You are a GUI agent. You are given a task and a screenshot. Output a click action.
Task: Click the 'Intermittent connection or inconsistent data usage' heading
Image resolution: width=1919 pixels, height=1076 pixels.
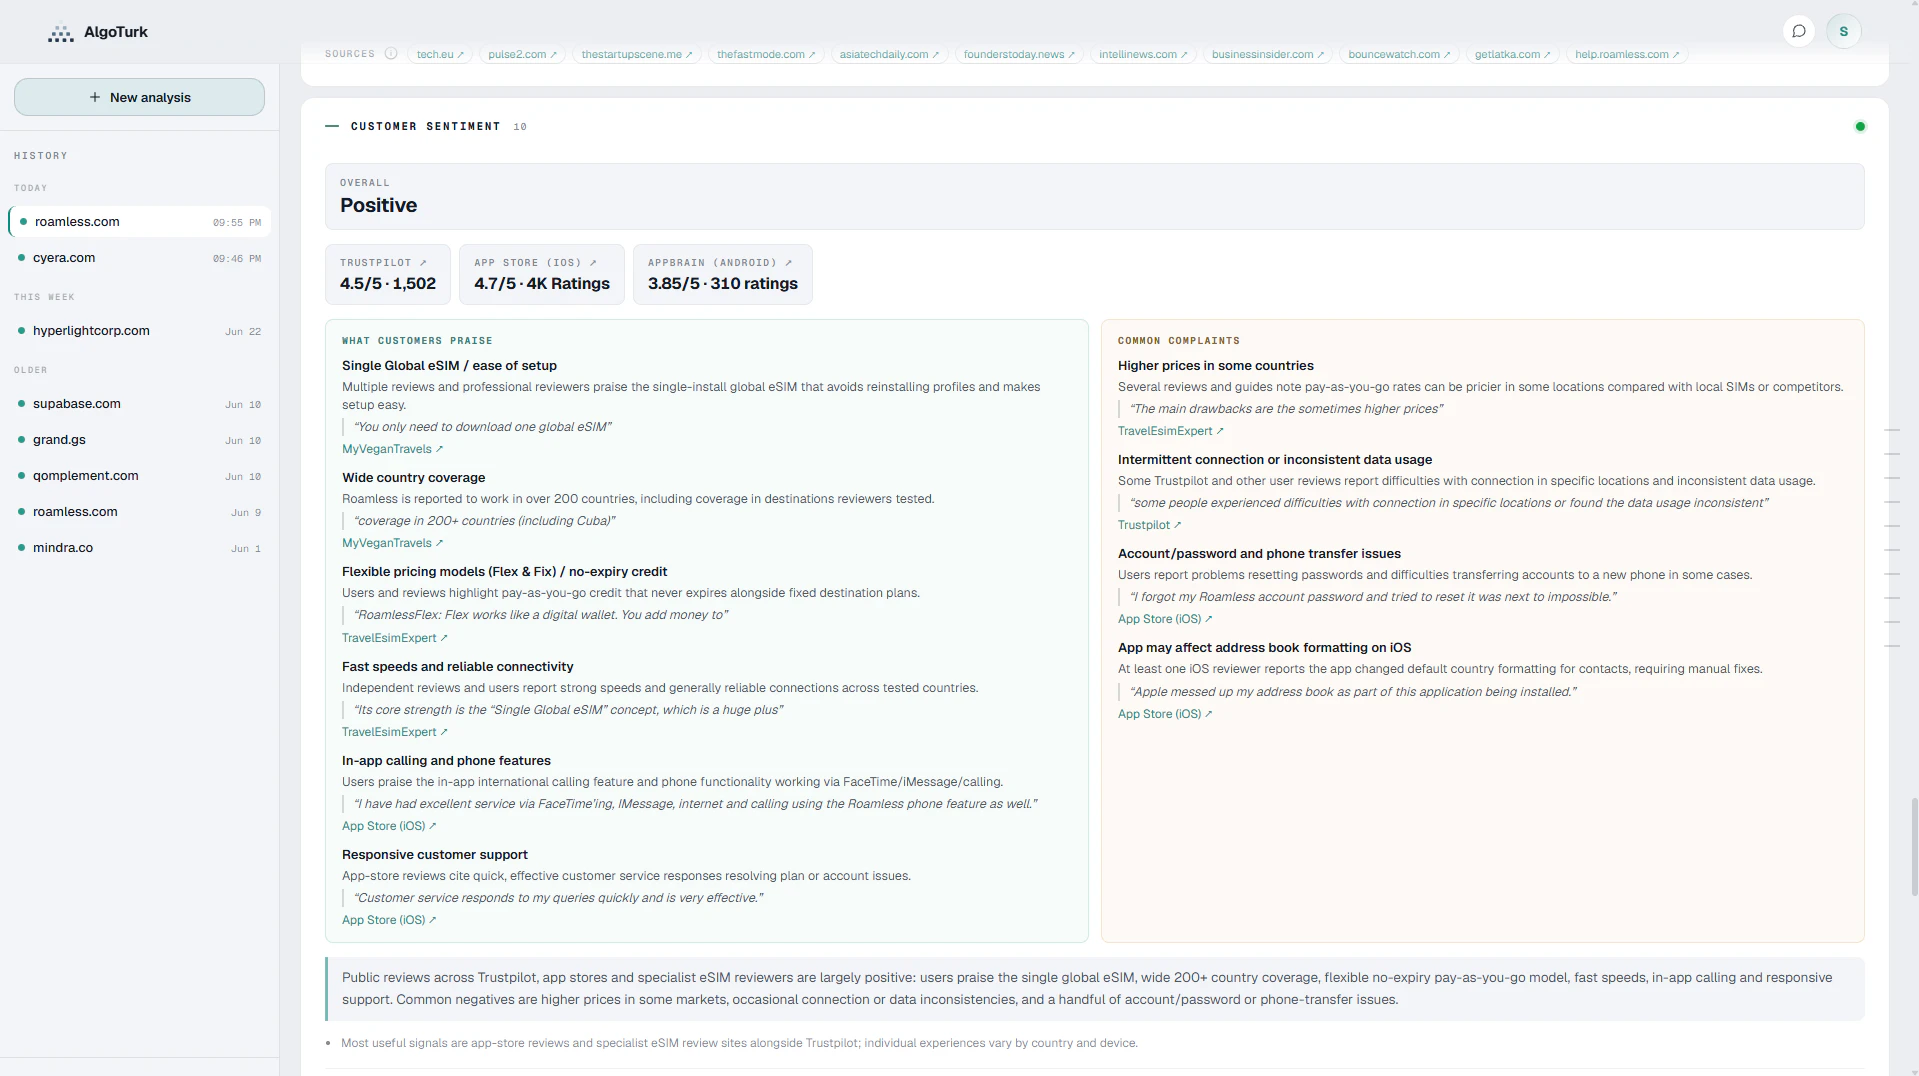coord(1274,460)
